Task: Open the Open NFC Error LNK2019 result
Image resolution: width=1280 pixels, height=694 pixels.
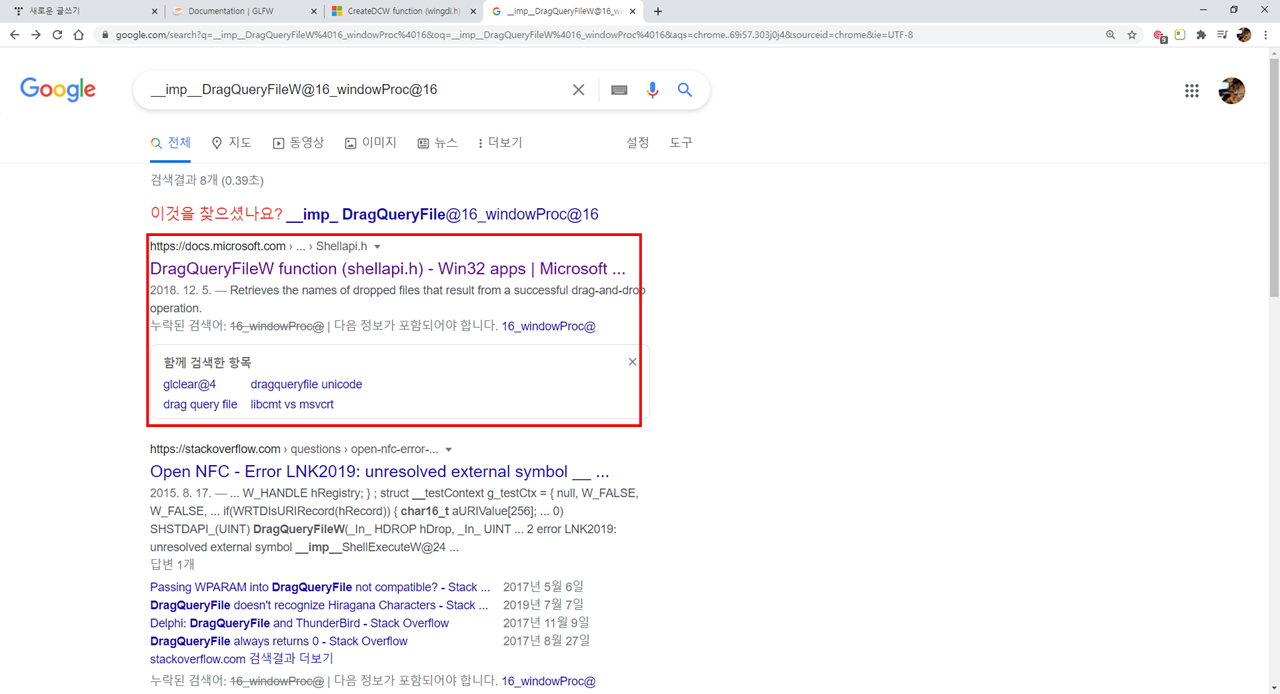Action: tap(380, 471)
